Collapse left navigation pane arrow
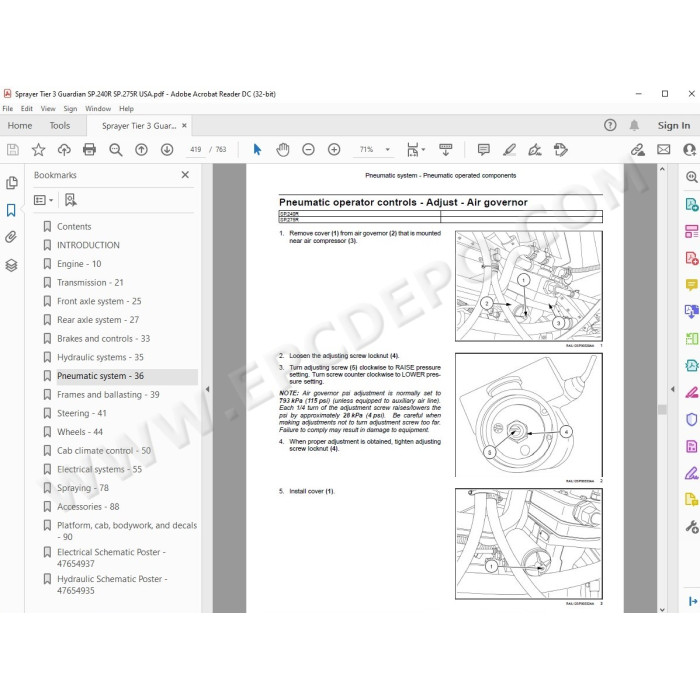This screenshot has width=700, height=700. (x=207, y=389)
